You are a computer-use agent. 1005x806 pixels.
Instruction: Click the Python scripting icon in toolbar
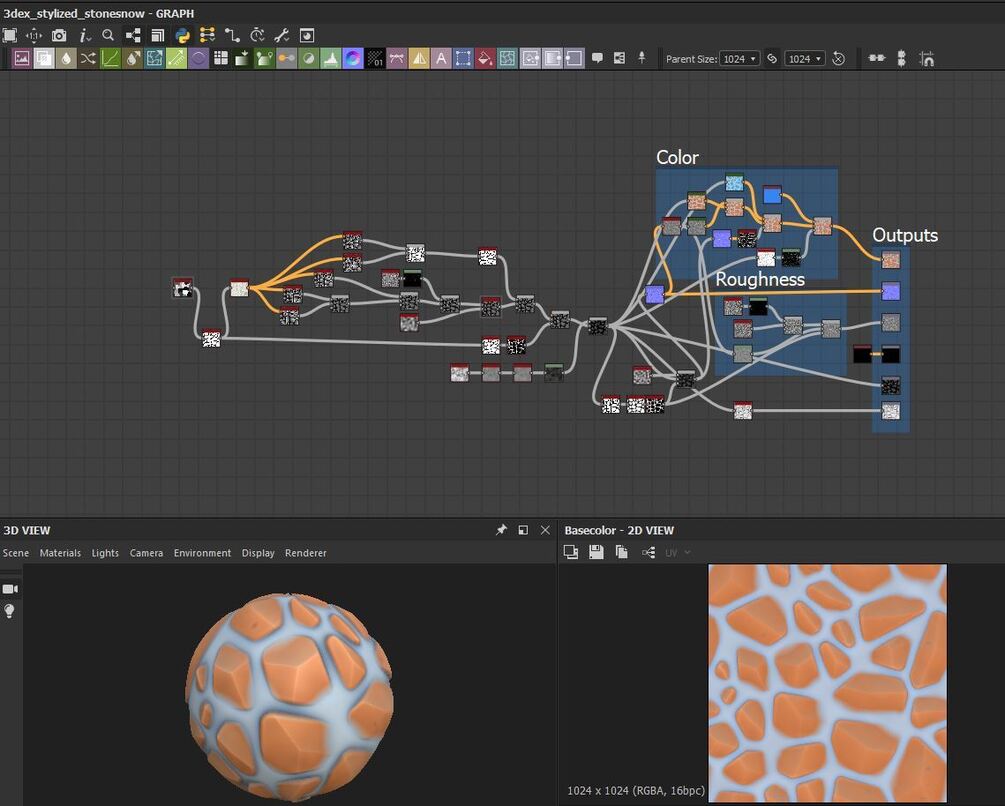point(183,35)
